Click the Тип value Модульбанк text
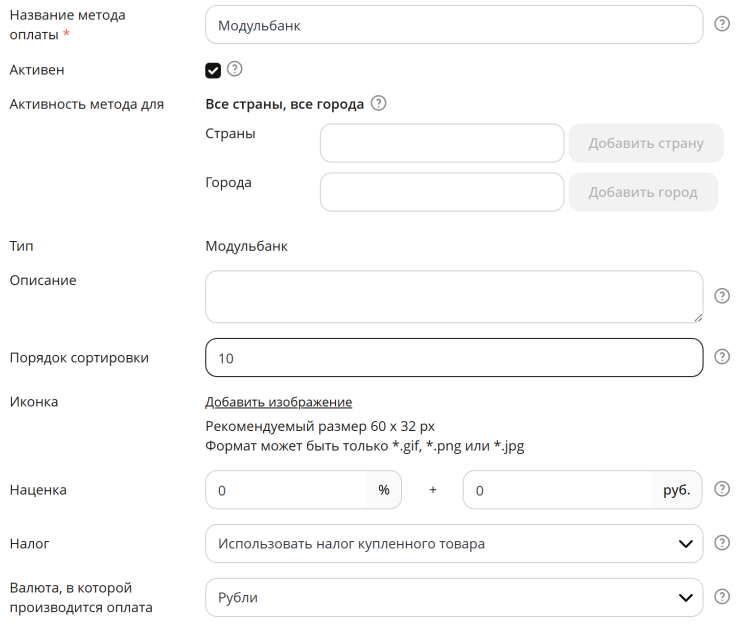This screenshot has height=626, width=740. click(246, 246)
